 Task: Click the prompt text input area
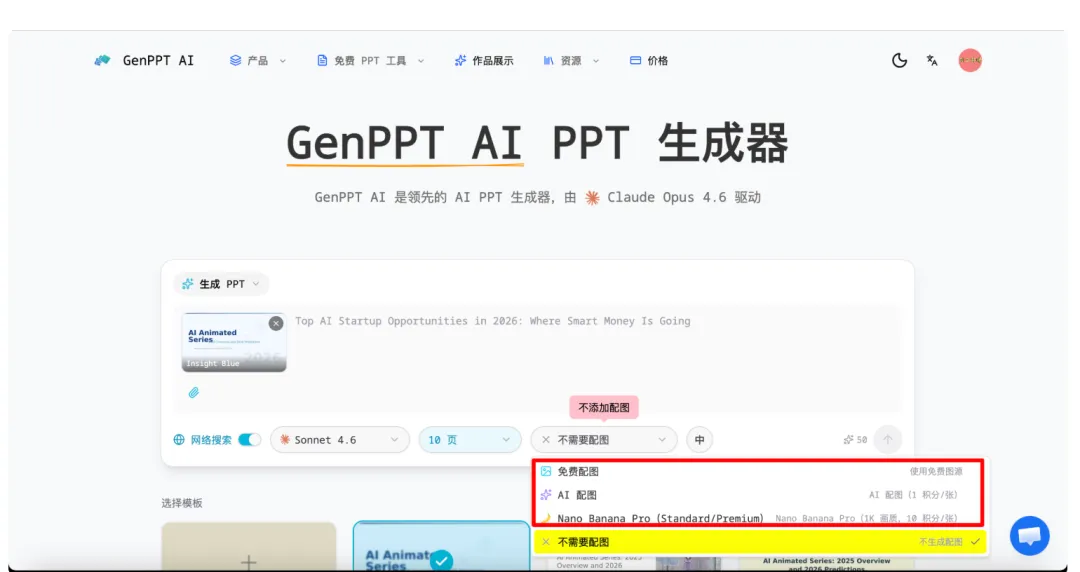coord(596,358)
